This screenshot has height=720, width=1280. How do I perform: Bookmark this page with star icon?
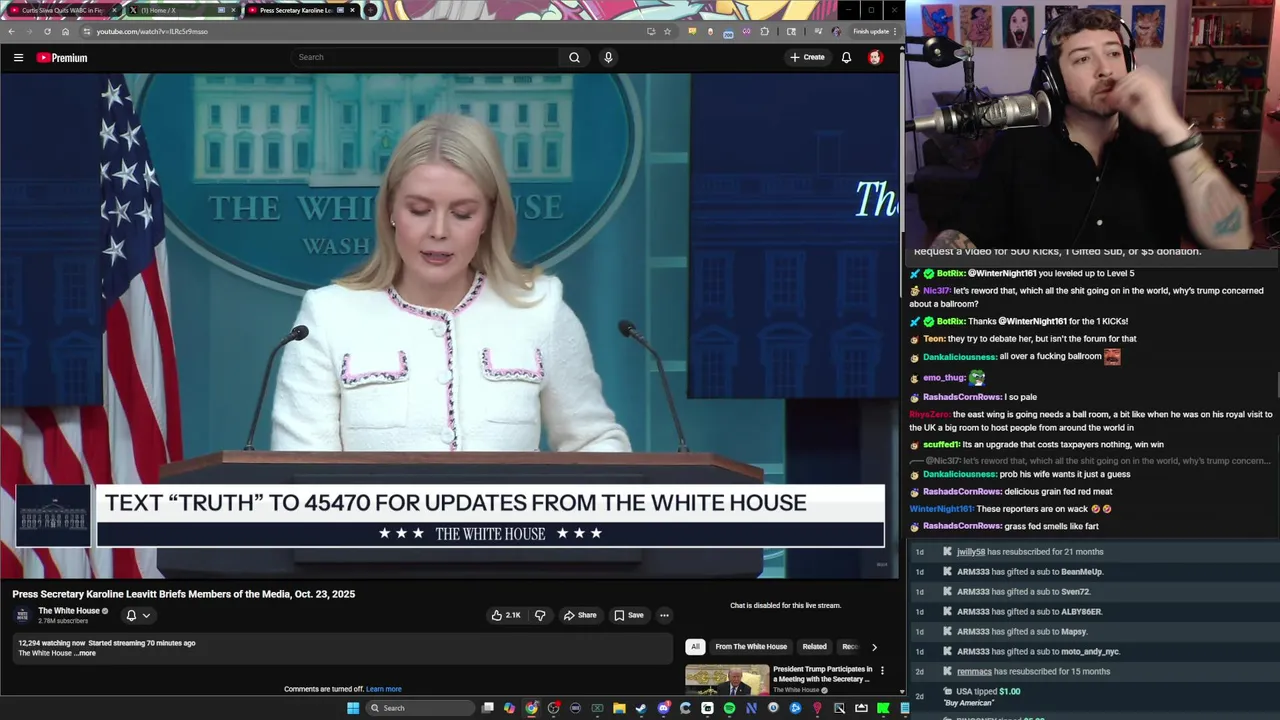click(667, 31)
